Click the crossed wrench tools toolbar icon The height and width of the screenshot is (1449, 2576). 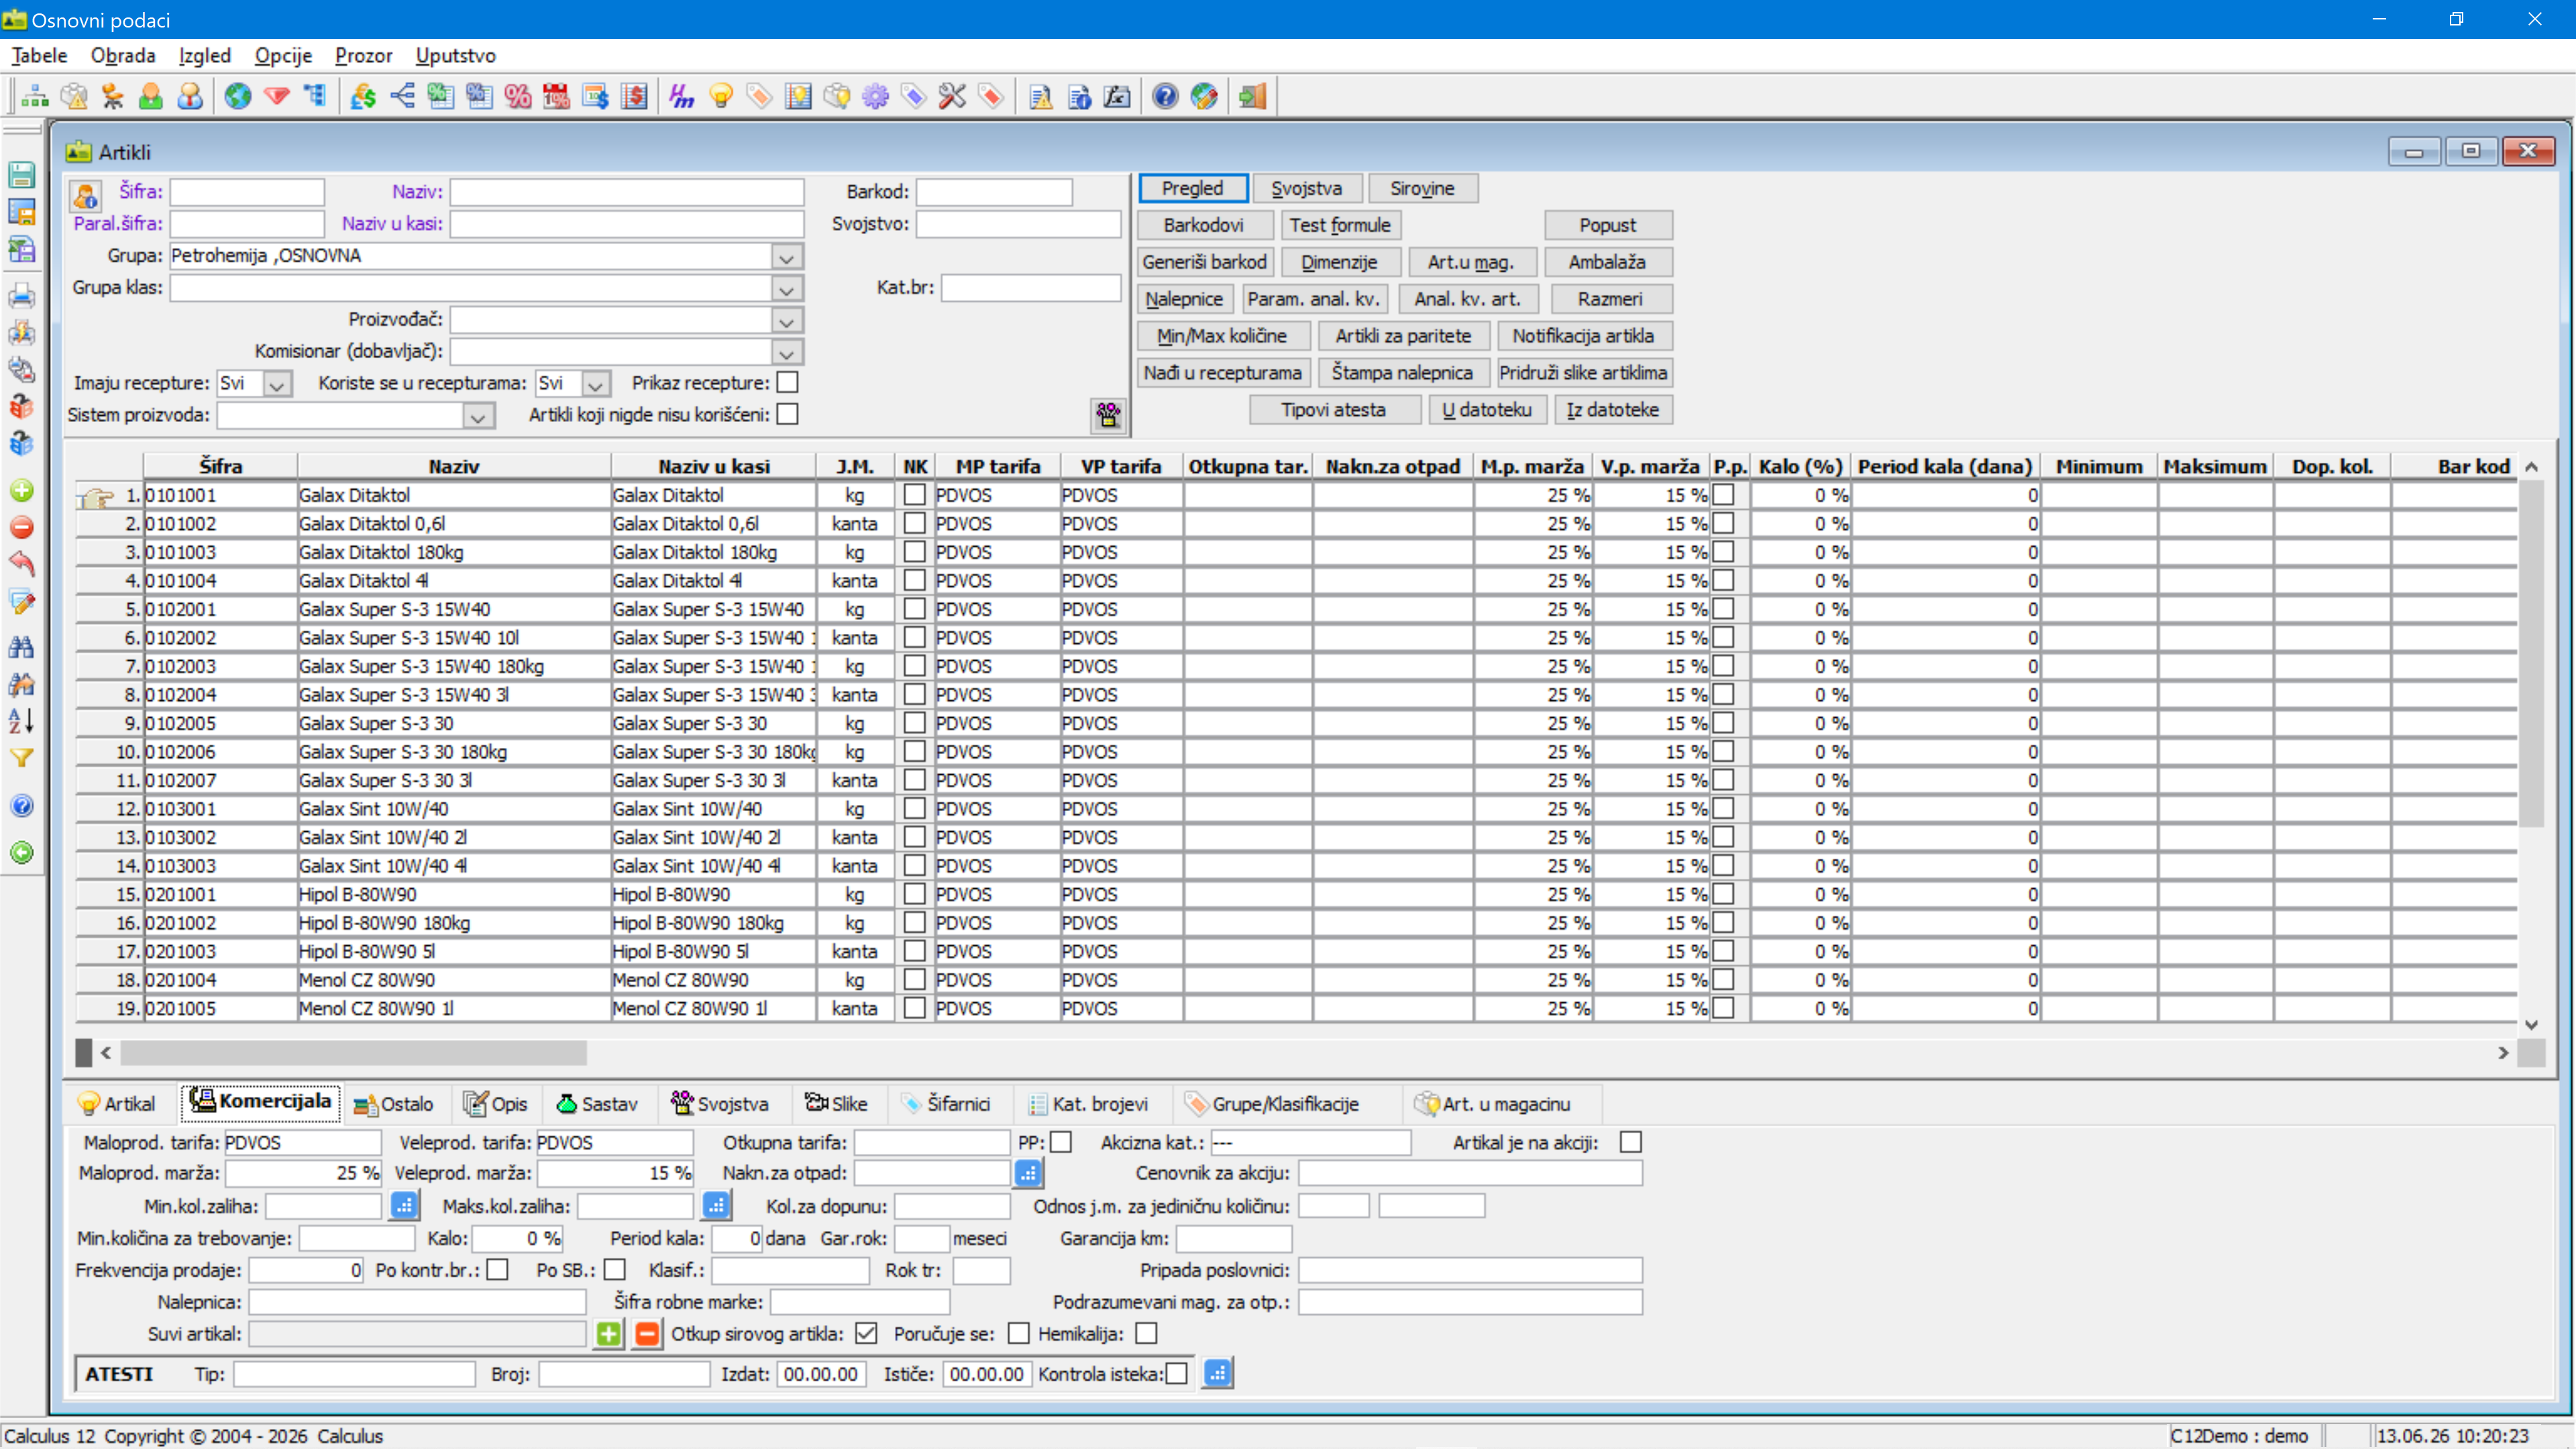point(953,96)
